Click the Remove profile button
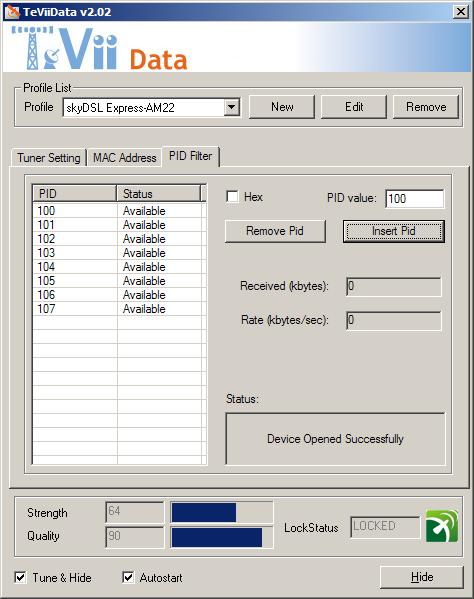The image size is (474, 599). point(426,107)
